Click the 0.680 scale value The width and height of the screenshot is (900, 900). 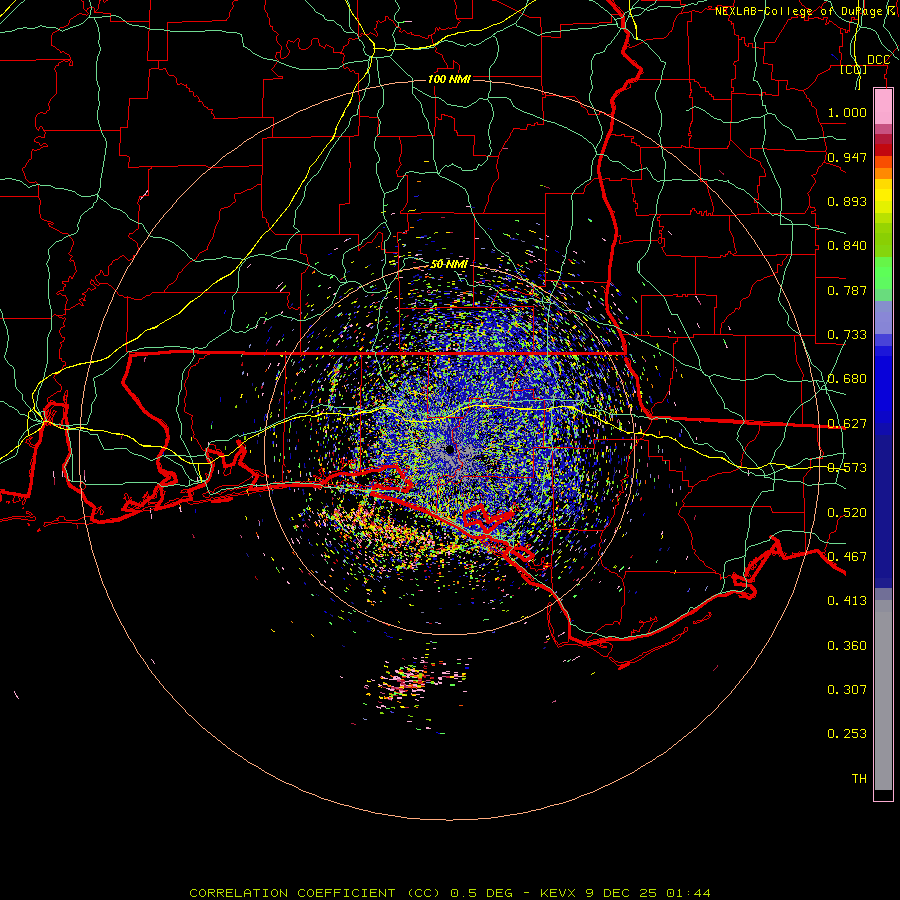[847, 379]
